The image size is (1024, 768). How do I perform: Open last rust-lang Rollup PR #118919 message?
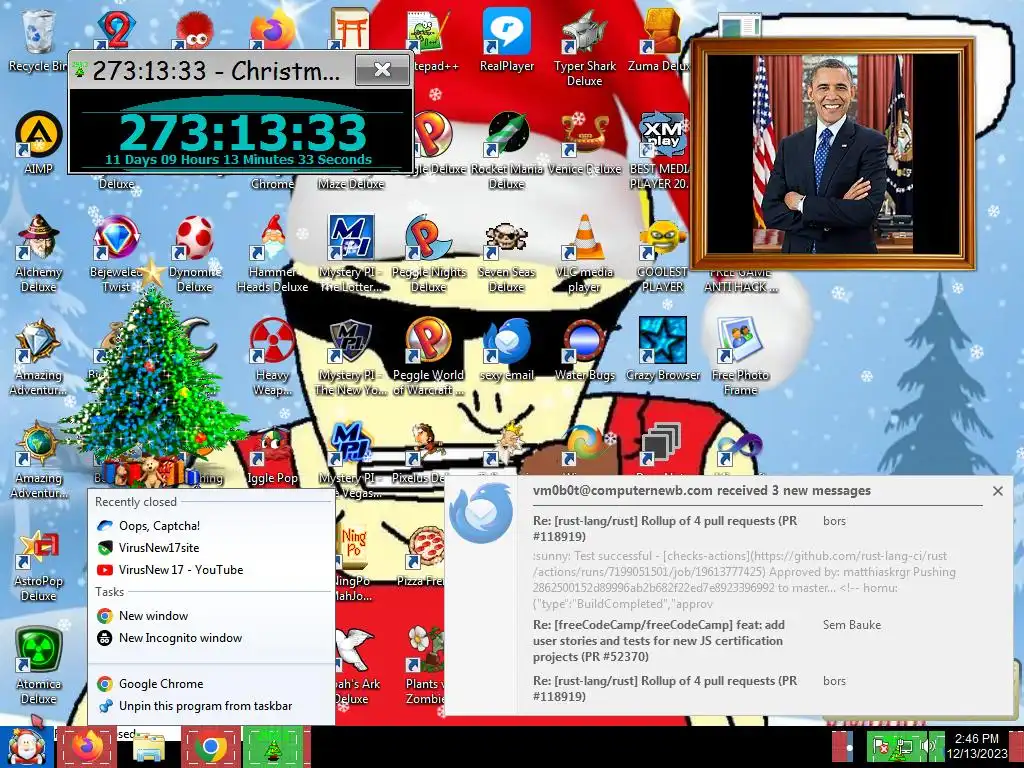(x=666, y=688)
